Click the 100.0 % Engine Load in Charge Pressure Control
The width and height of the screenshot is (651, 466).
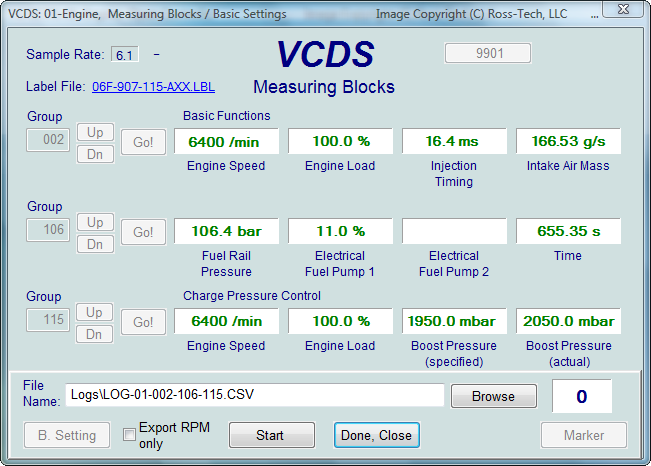[340, 321]
